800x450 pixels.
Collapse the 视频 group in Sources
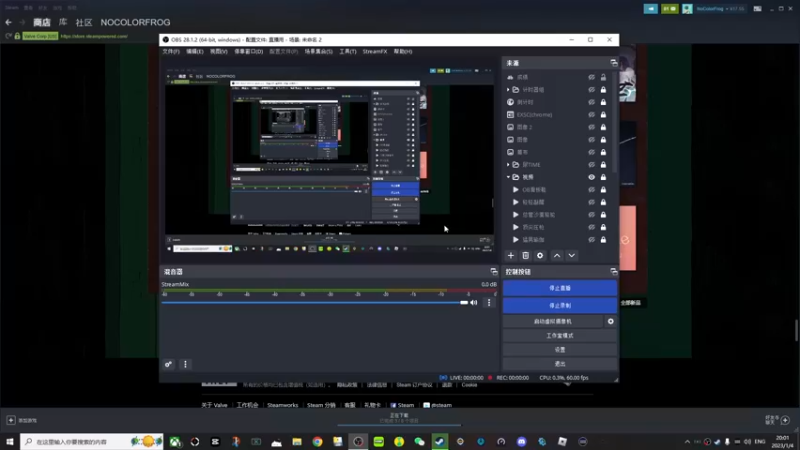508,177
